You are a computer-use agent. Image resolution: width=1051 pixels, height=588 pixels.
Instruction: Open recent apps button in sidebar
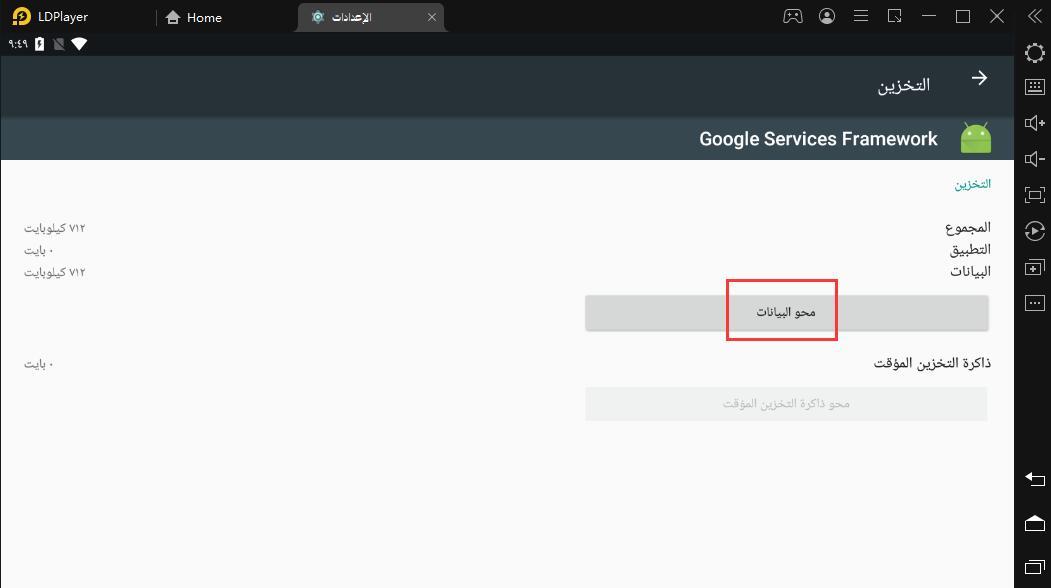1034,567
